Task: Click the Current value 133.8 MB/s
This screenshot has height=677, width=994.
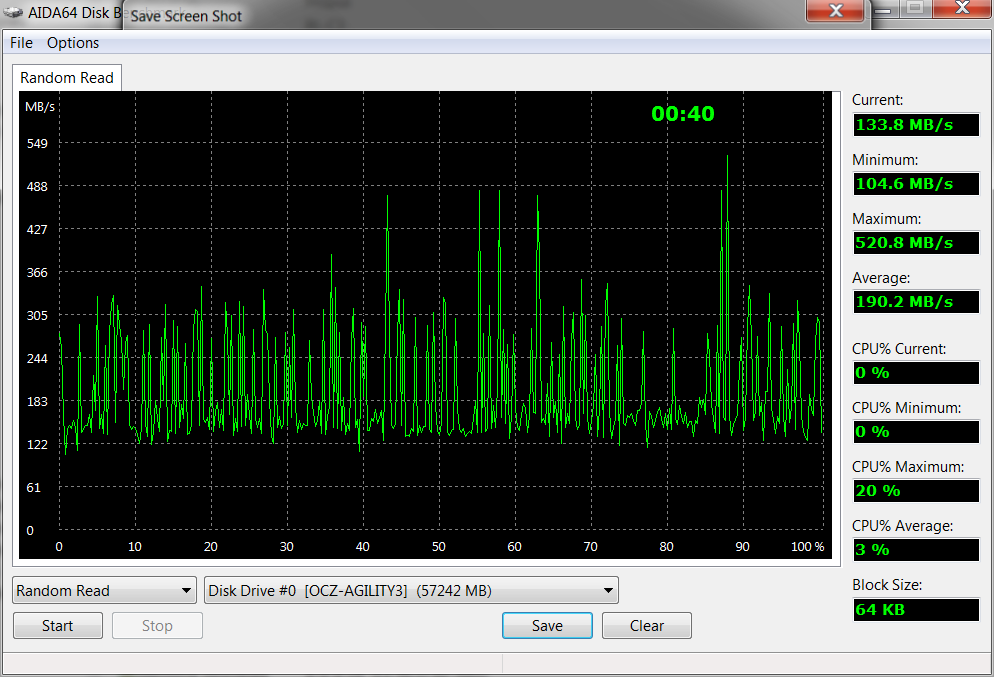Action: click(x=916, y=125)
